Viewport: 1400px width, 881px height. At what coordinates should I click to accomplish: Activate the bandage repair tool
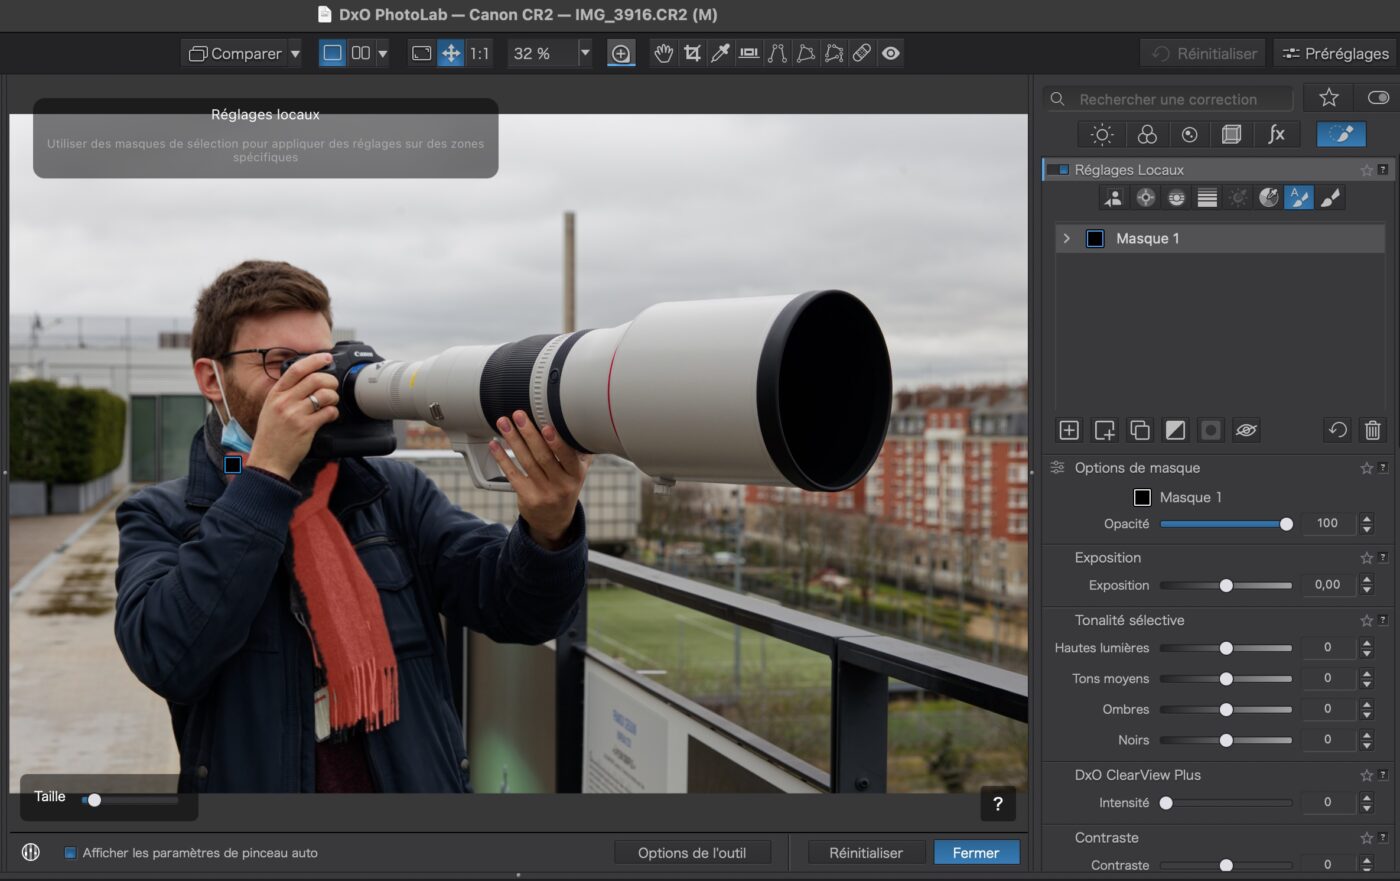coord(862,53)
